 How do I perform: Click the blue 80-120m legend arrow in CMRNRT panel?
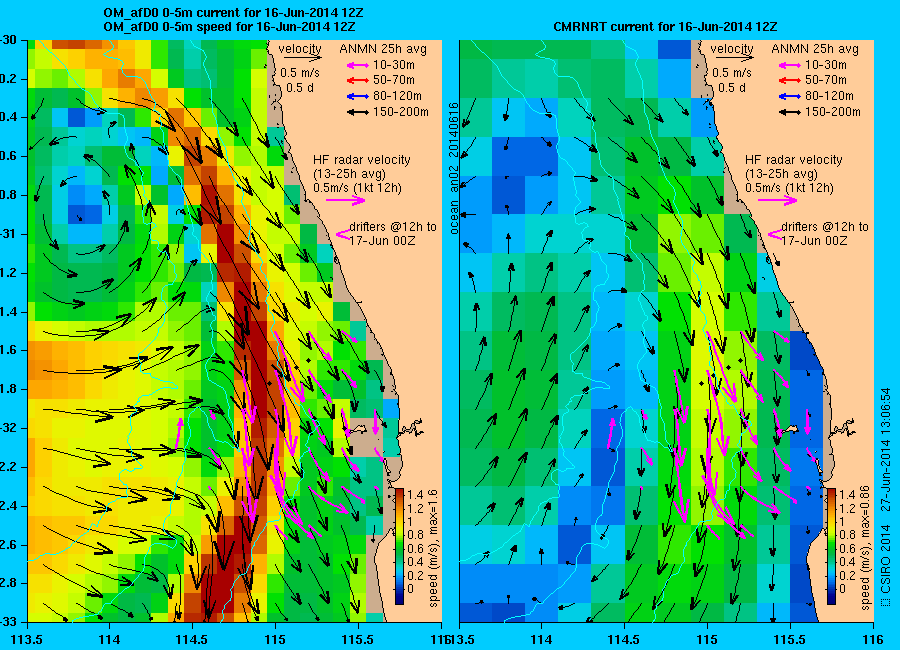[x=790, y=96]
